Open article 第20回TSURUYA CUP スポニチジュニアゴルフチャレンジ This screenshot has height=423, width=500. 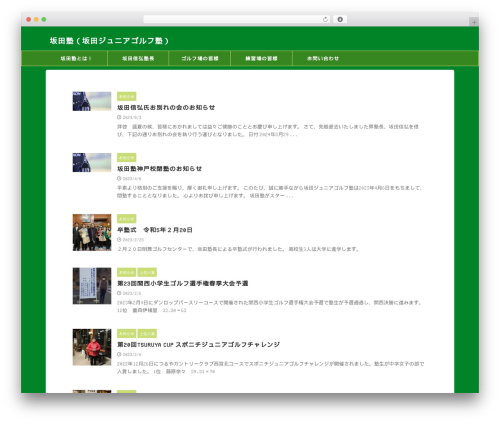point(198,345)
